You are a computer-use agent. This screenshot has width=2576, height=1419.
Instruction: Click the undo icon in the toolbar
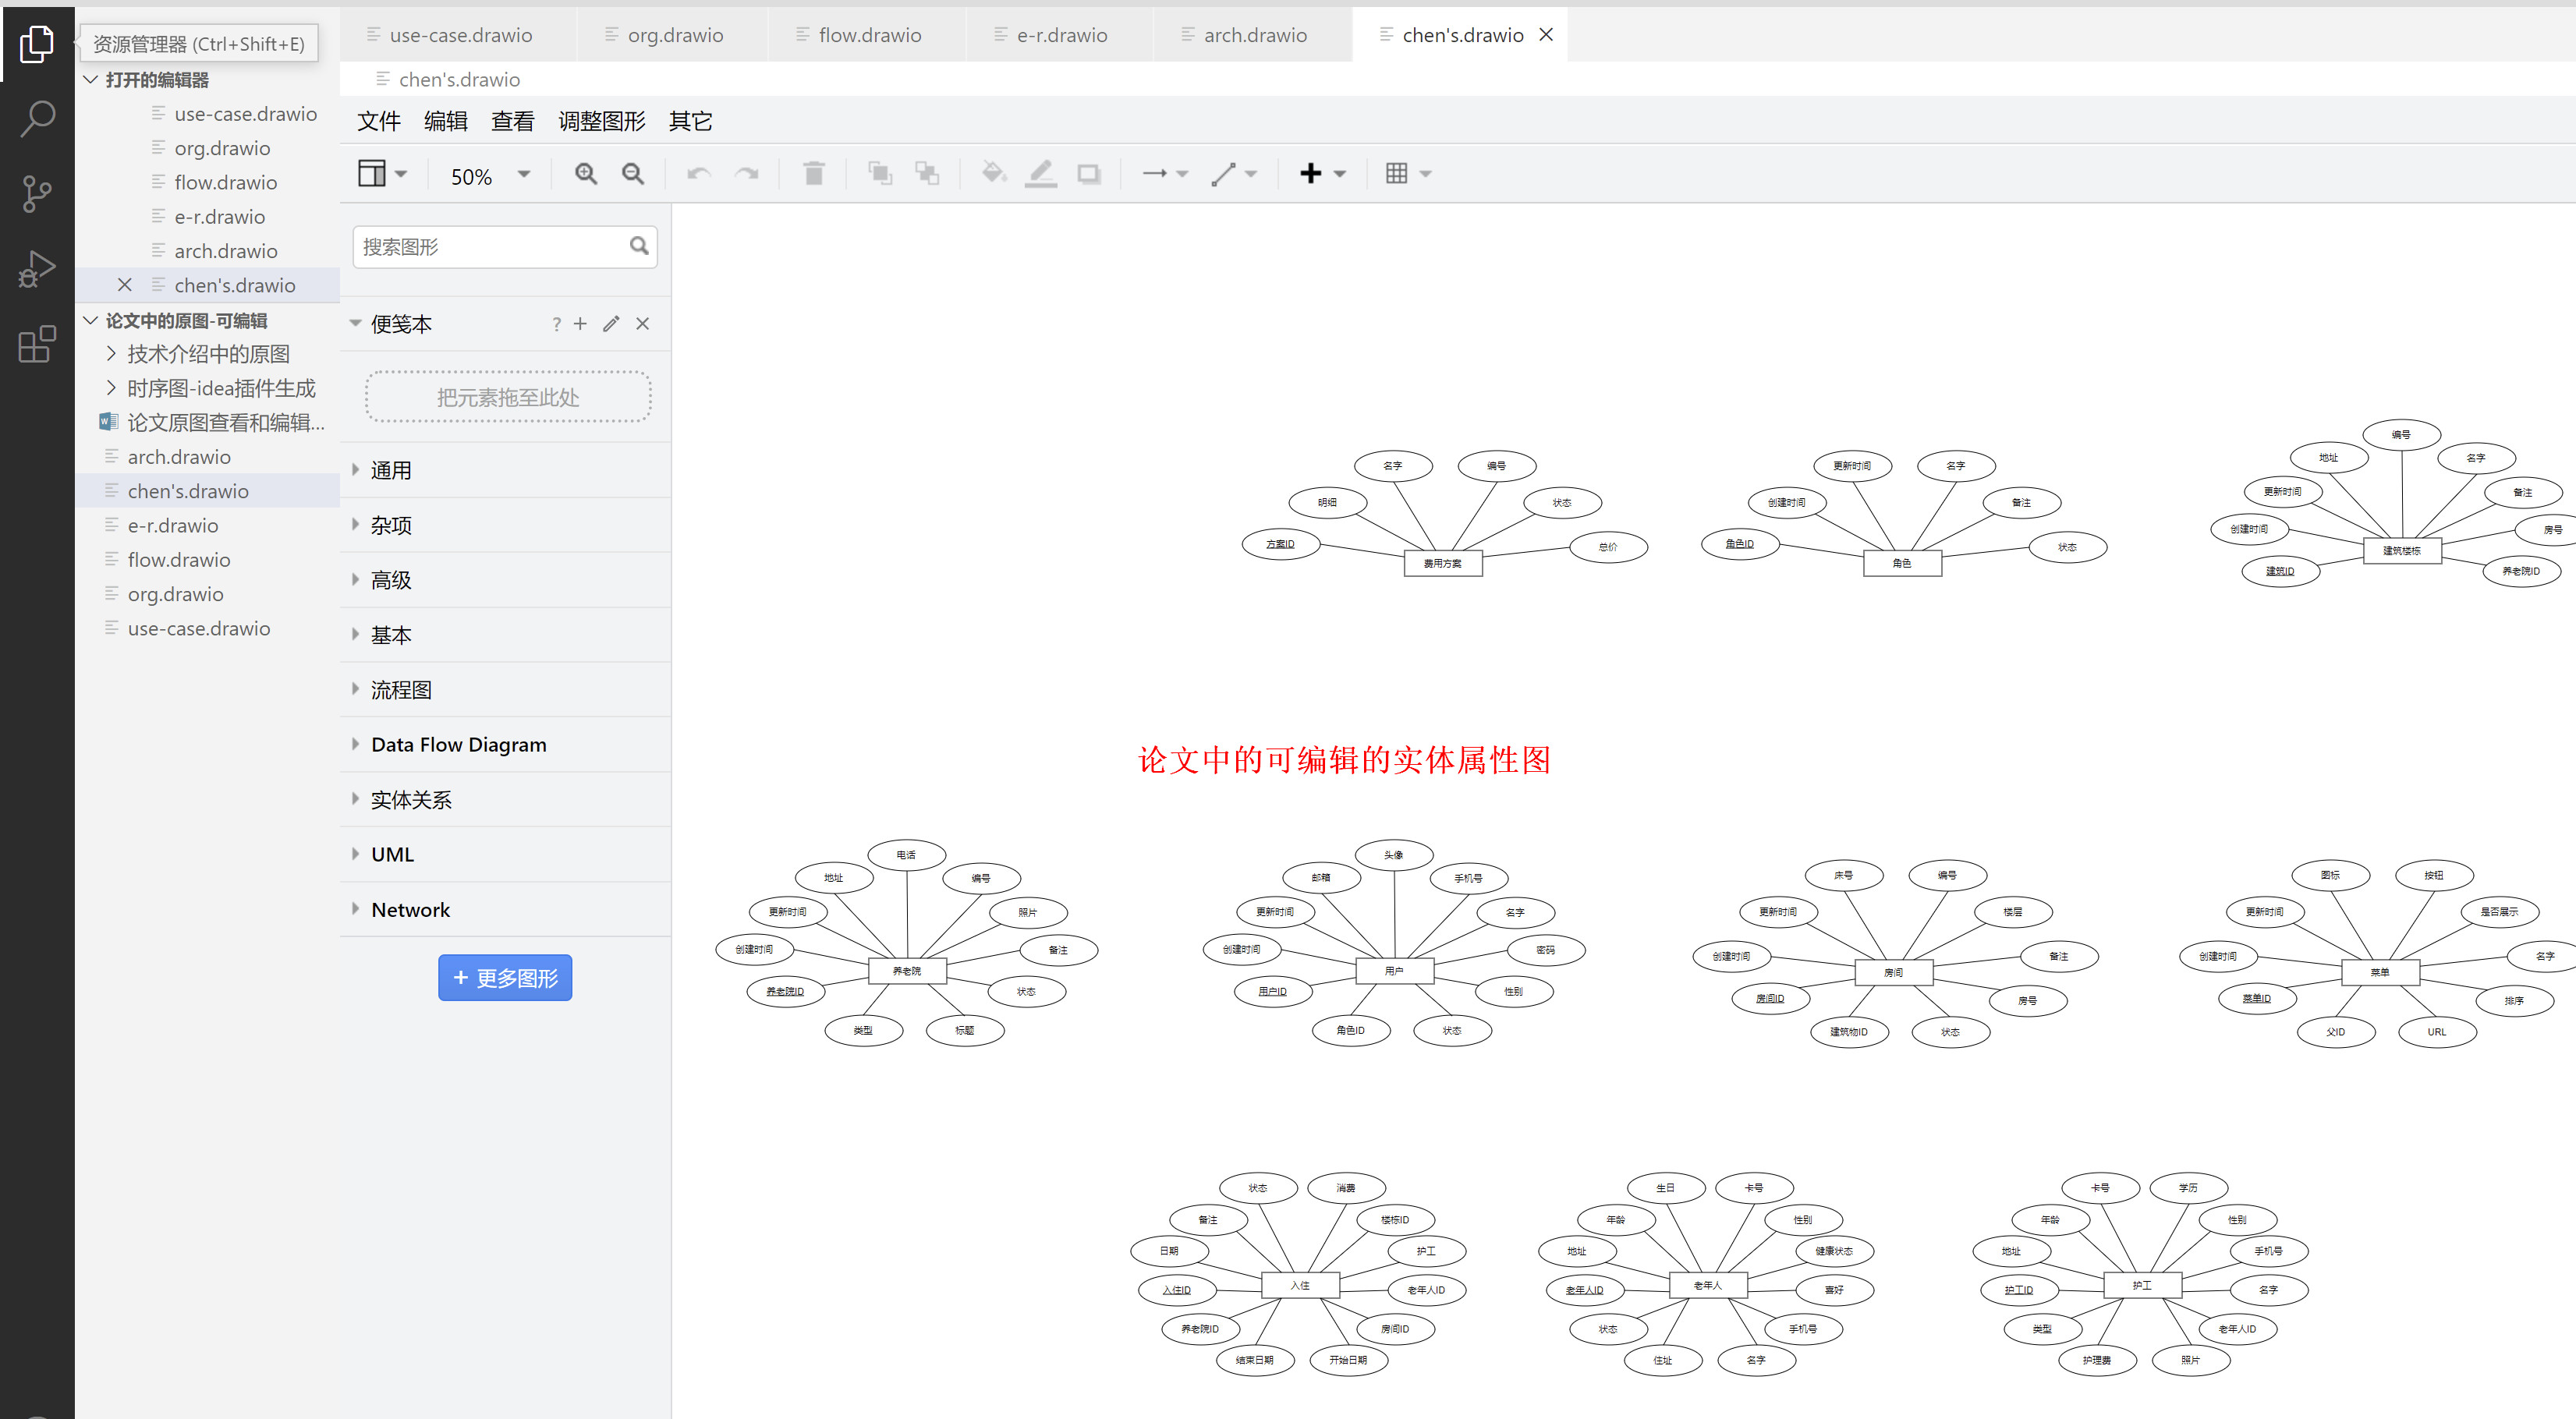(x=698, y=173)
